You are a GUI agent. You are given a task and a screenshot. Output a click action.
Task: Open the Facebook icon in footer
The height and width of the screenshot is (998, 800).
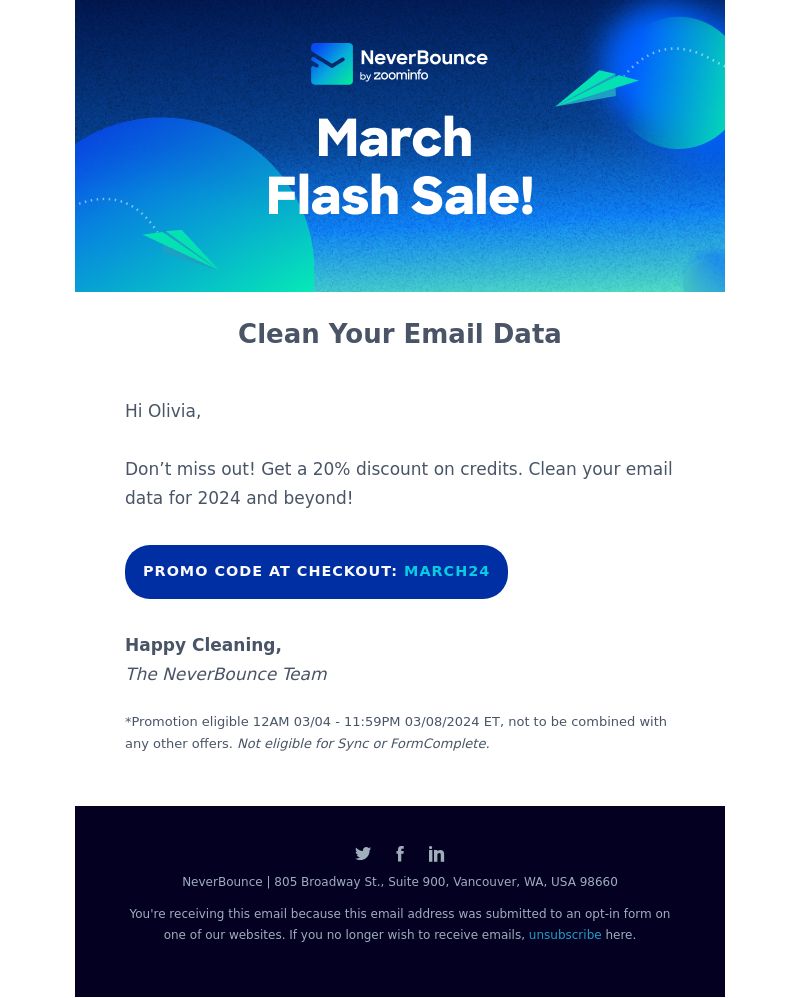coord(400,854)
